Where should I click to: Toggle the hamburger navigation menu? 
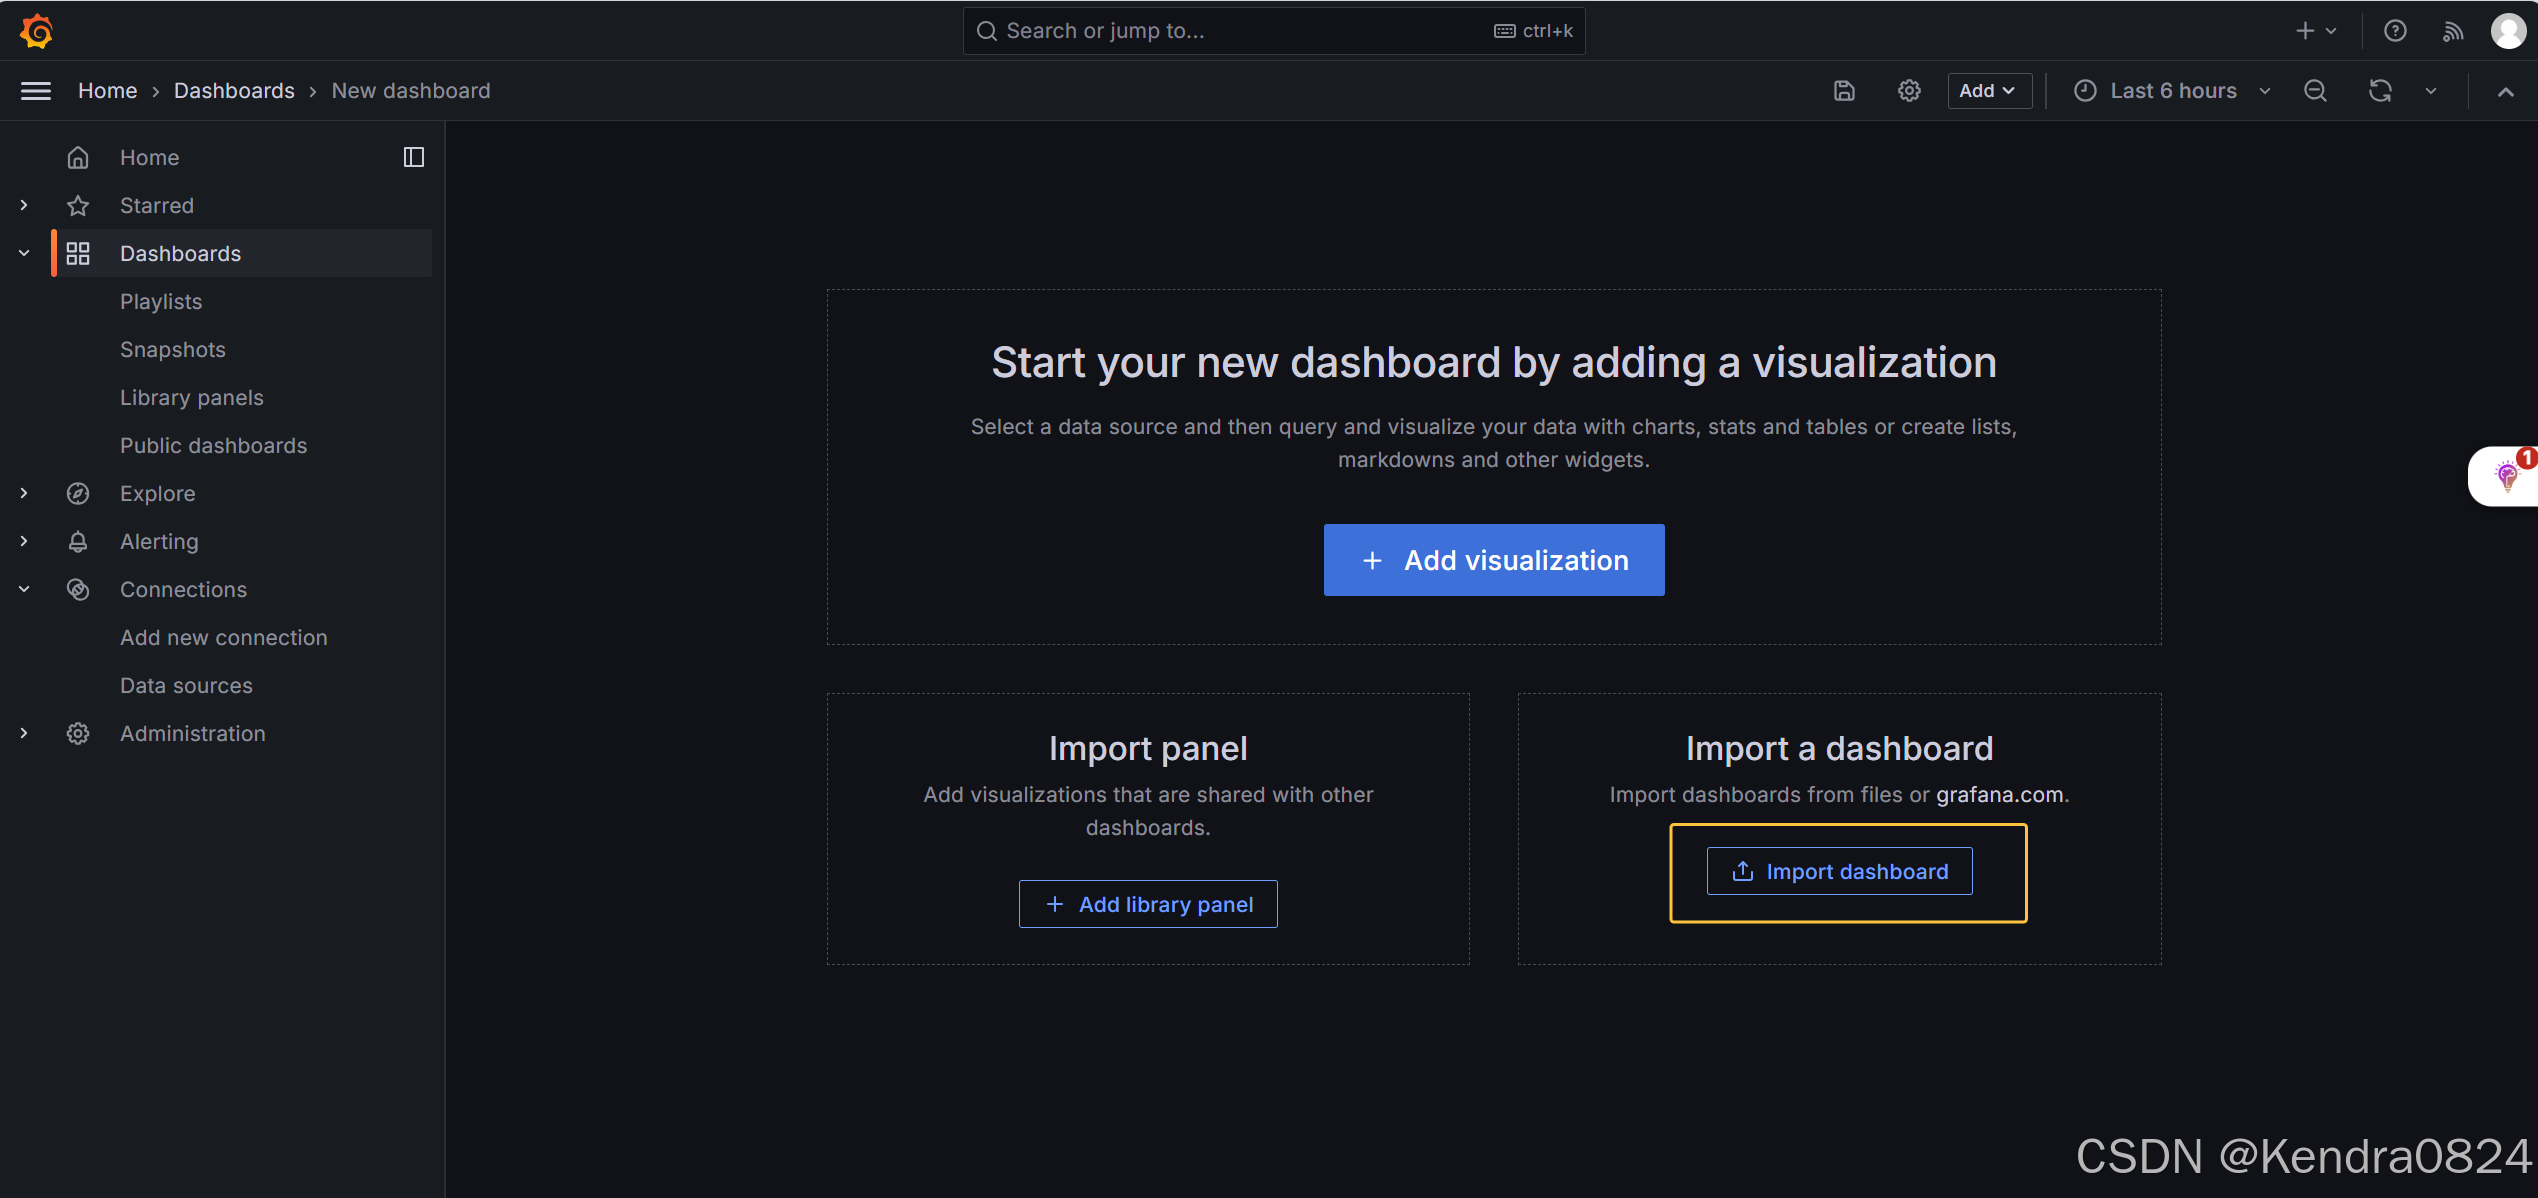click(x=36, y=91)
